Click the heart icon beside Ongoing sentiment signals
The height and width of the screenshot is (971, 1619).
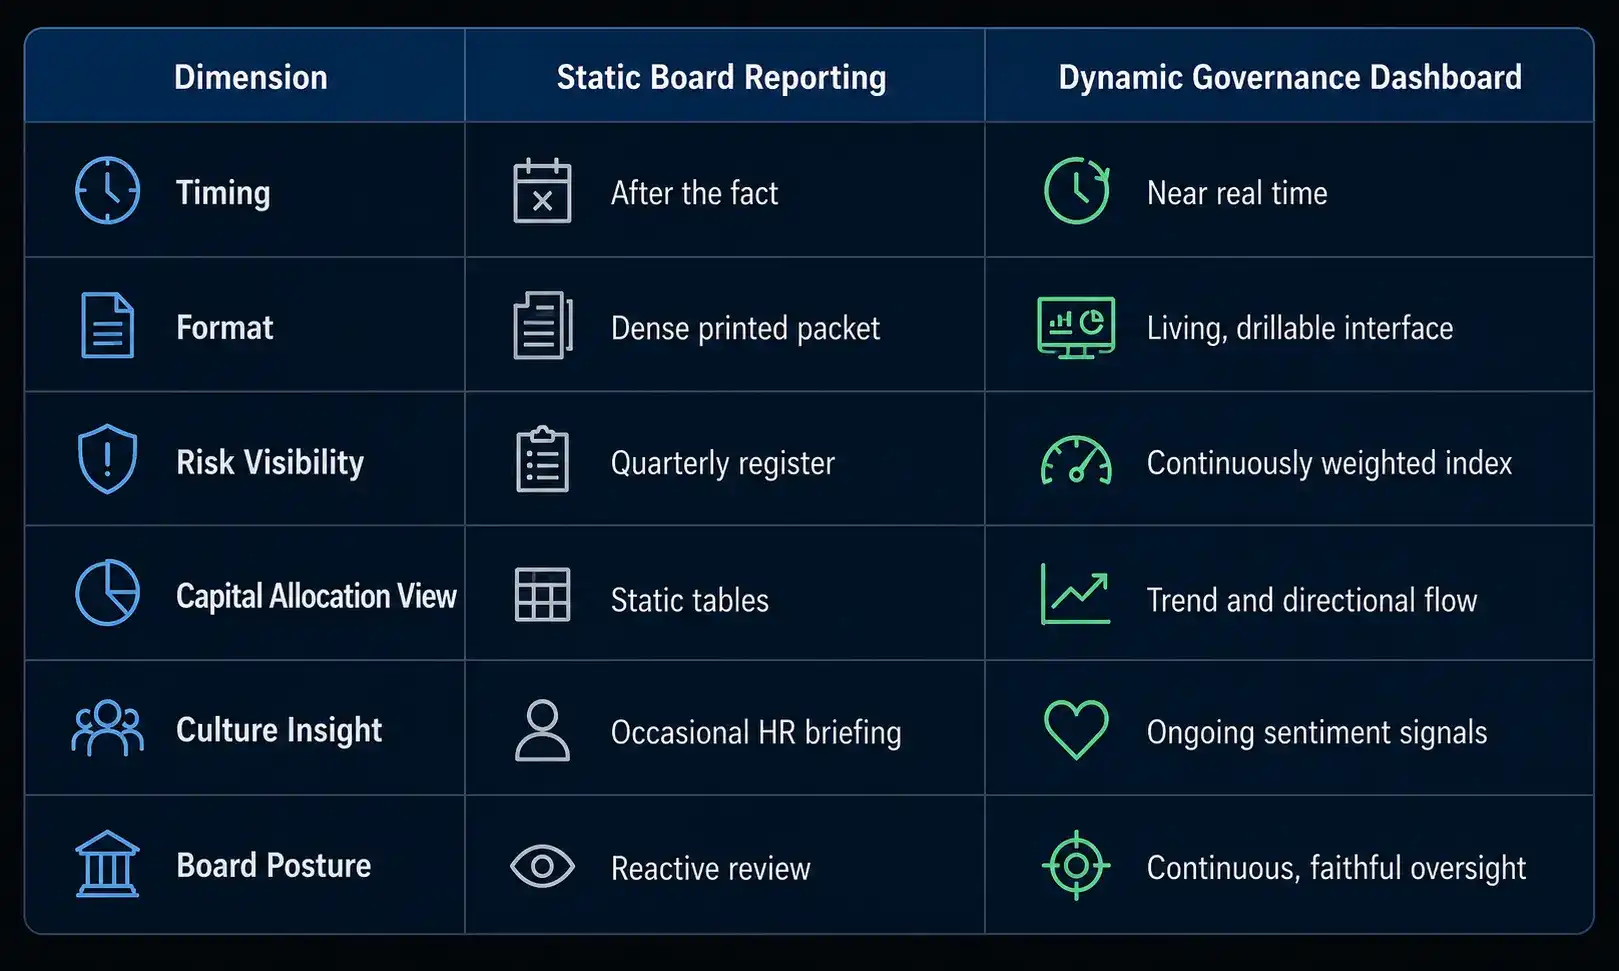1076,729
